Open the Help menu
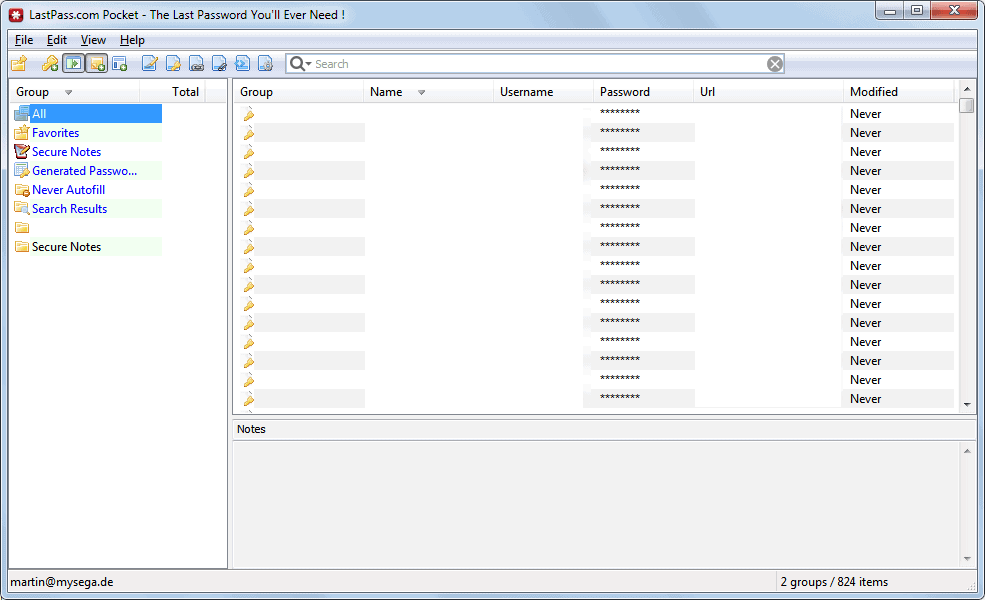This screenshot has width=985, height=600. (x=132, y=40)
